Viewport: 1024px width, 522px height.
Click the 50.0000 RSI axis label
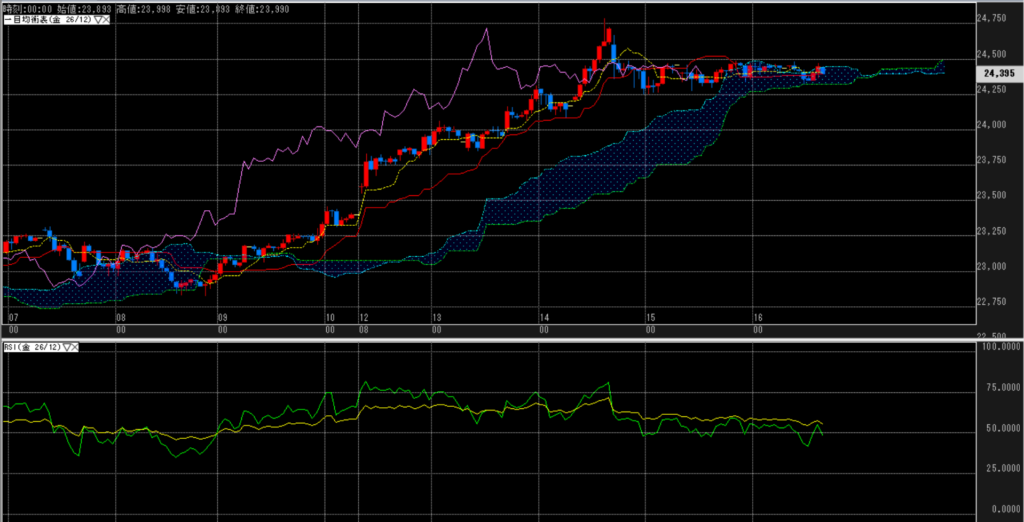(1000, 428)
